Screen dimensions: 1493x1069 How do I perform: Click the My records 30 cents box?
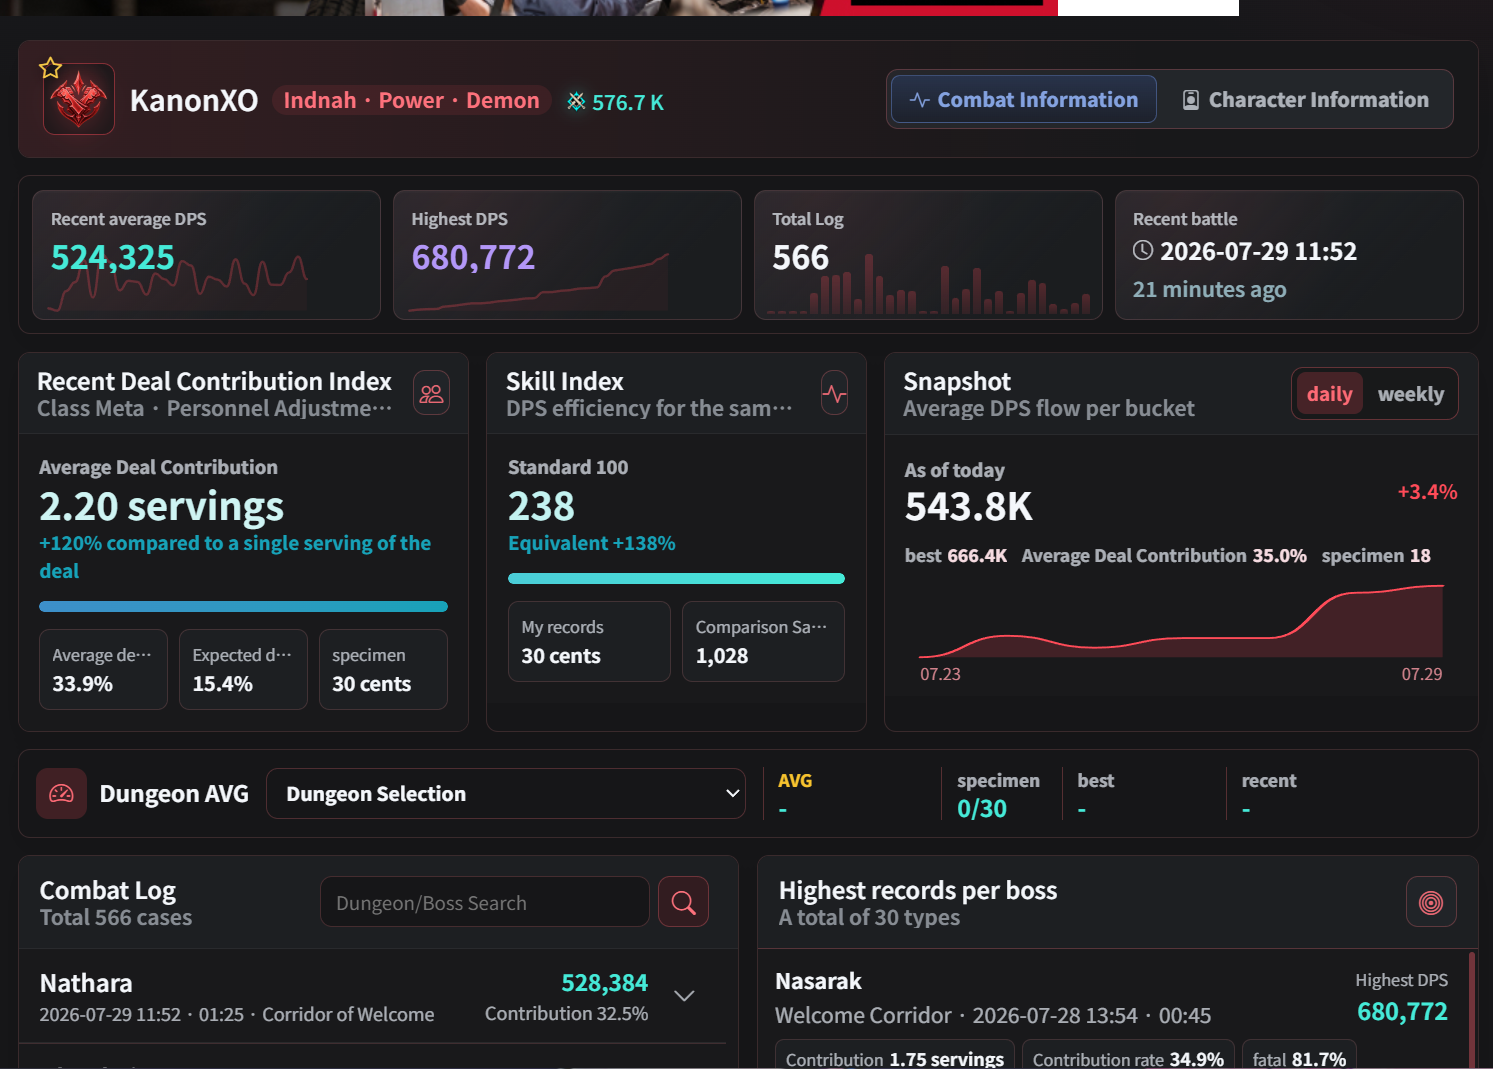coord(589,641)
